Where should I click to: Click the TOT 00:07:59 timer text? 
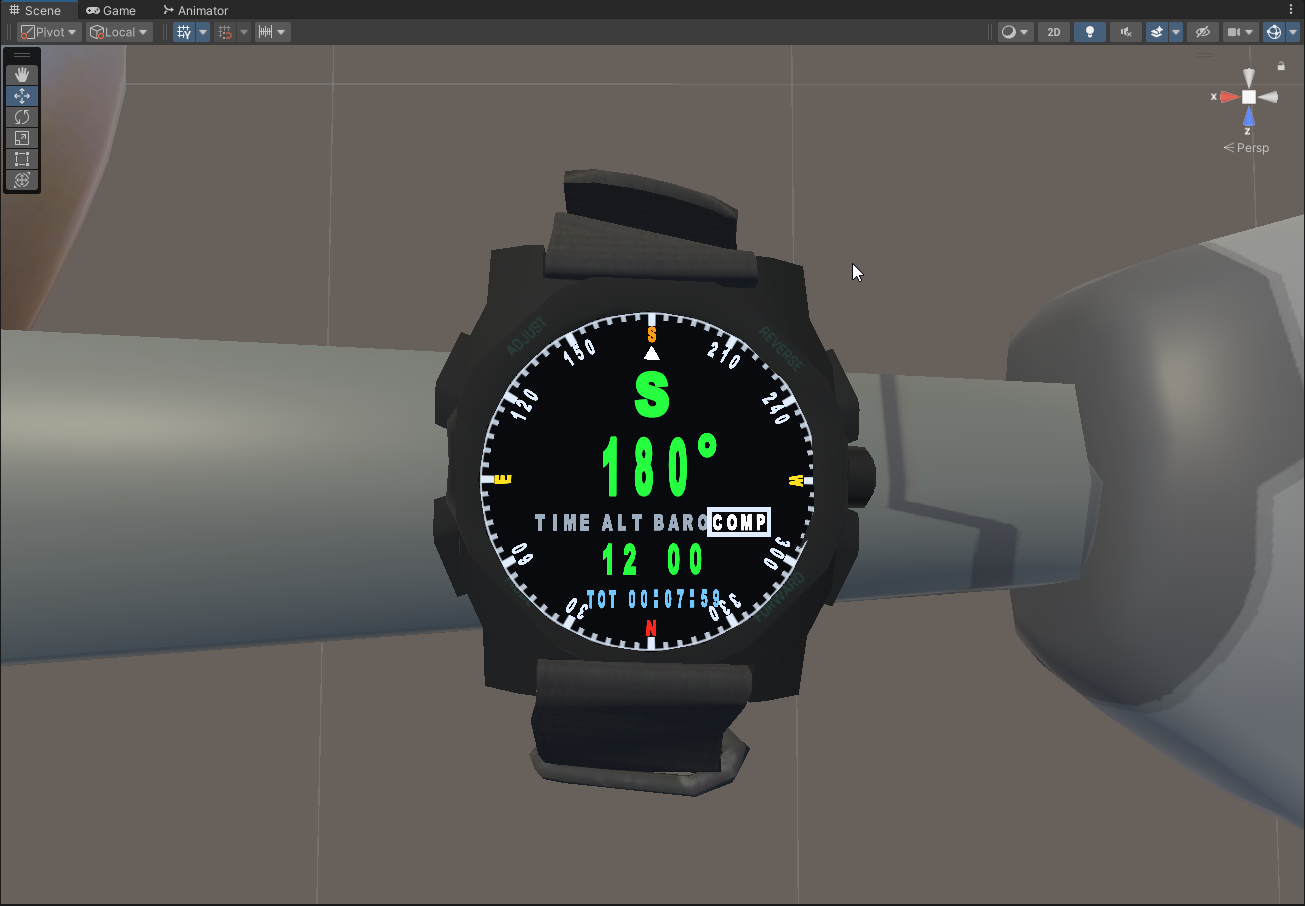point(654,600)
